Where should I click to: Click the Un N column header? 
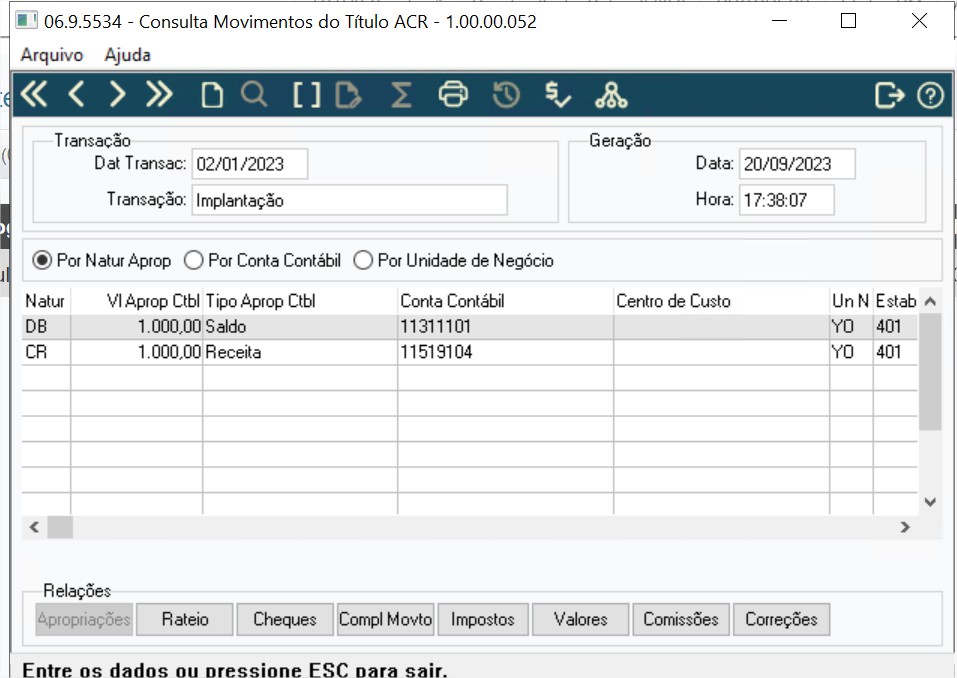(x=851, y=301)
